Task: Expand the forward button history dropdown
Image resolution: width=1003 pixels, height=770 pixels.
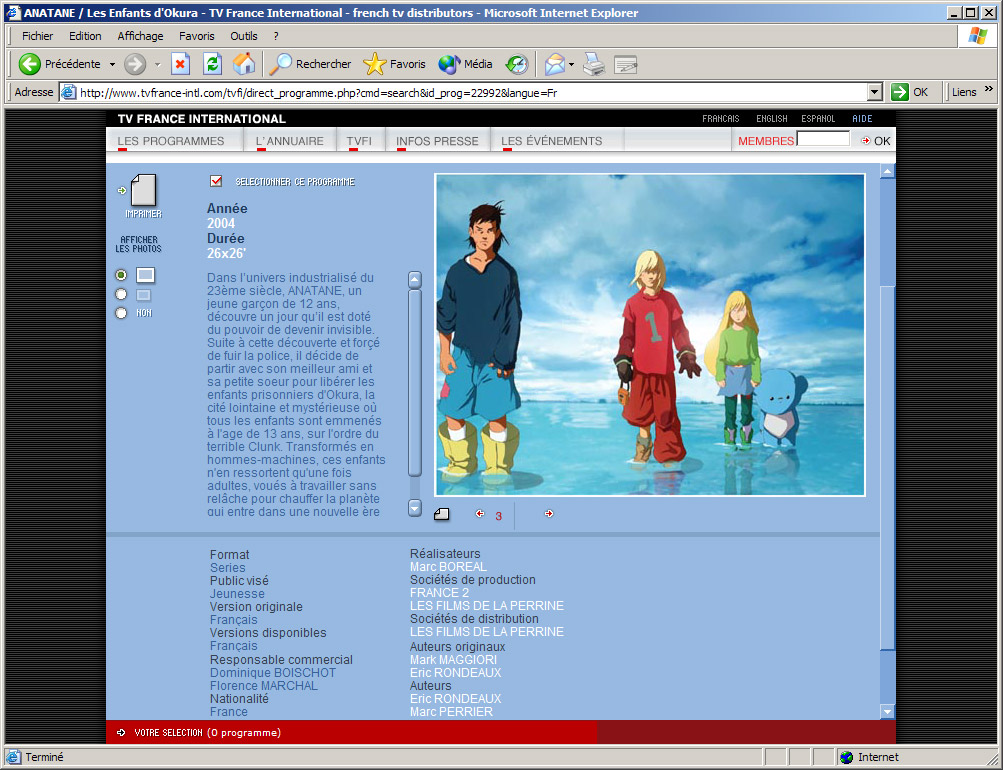Action: pyautogui.click(x=157, y=65)
